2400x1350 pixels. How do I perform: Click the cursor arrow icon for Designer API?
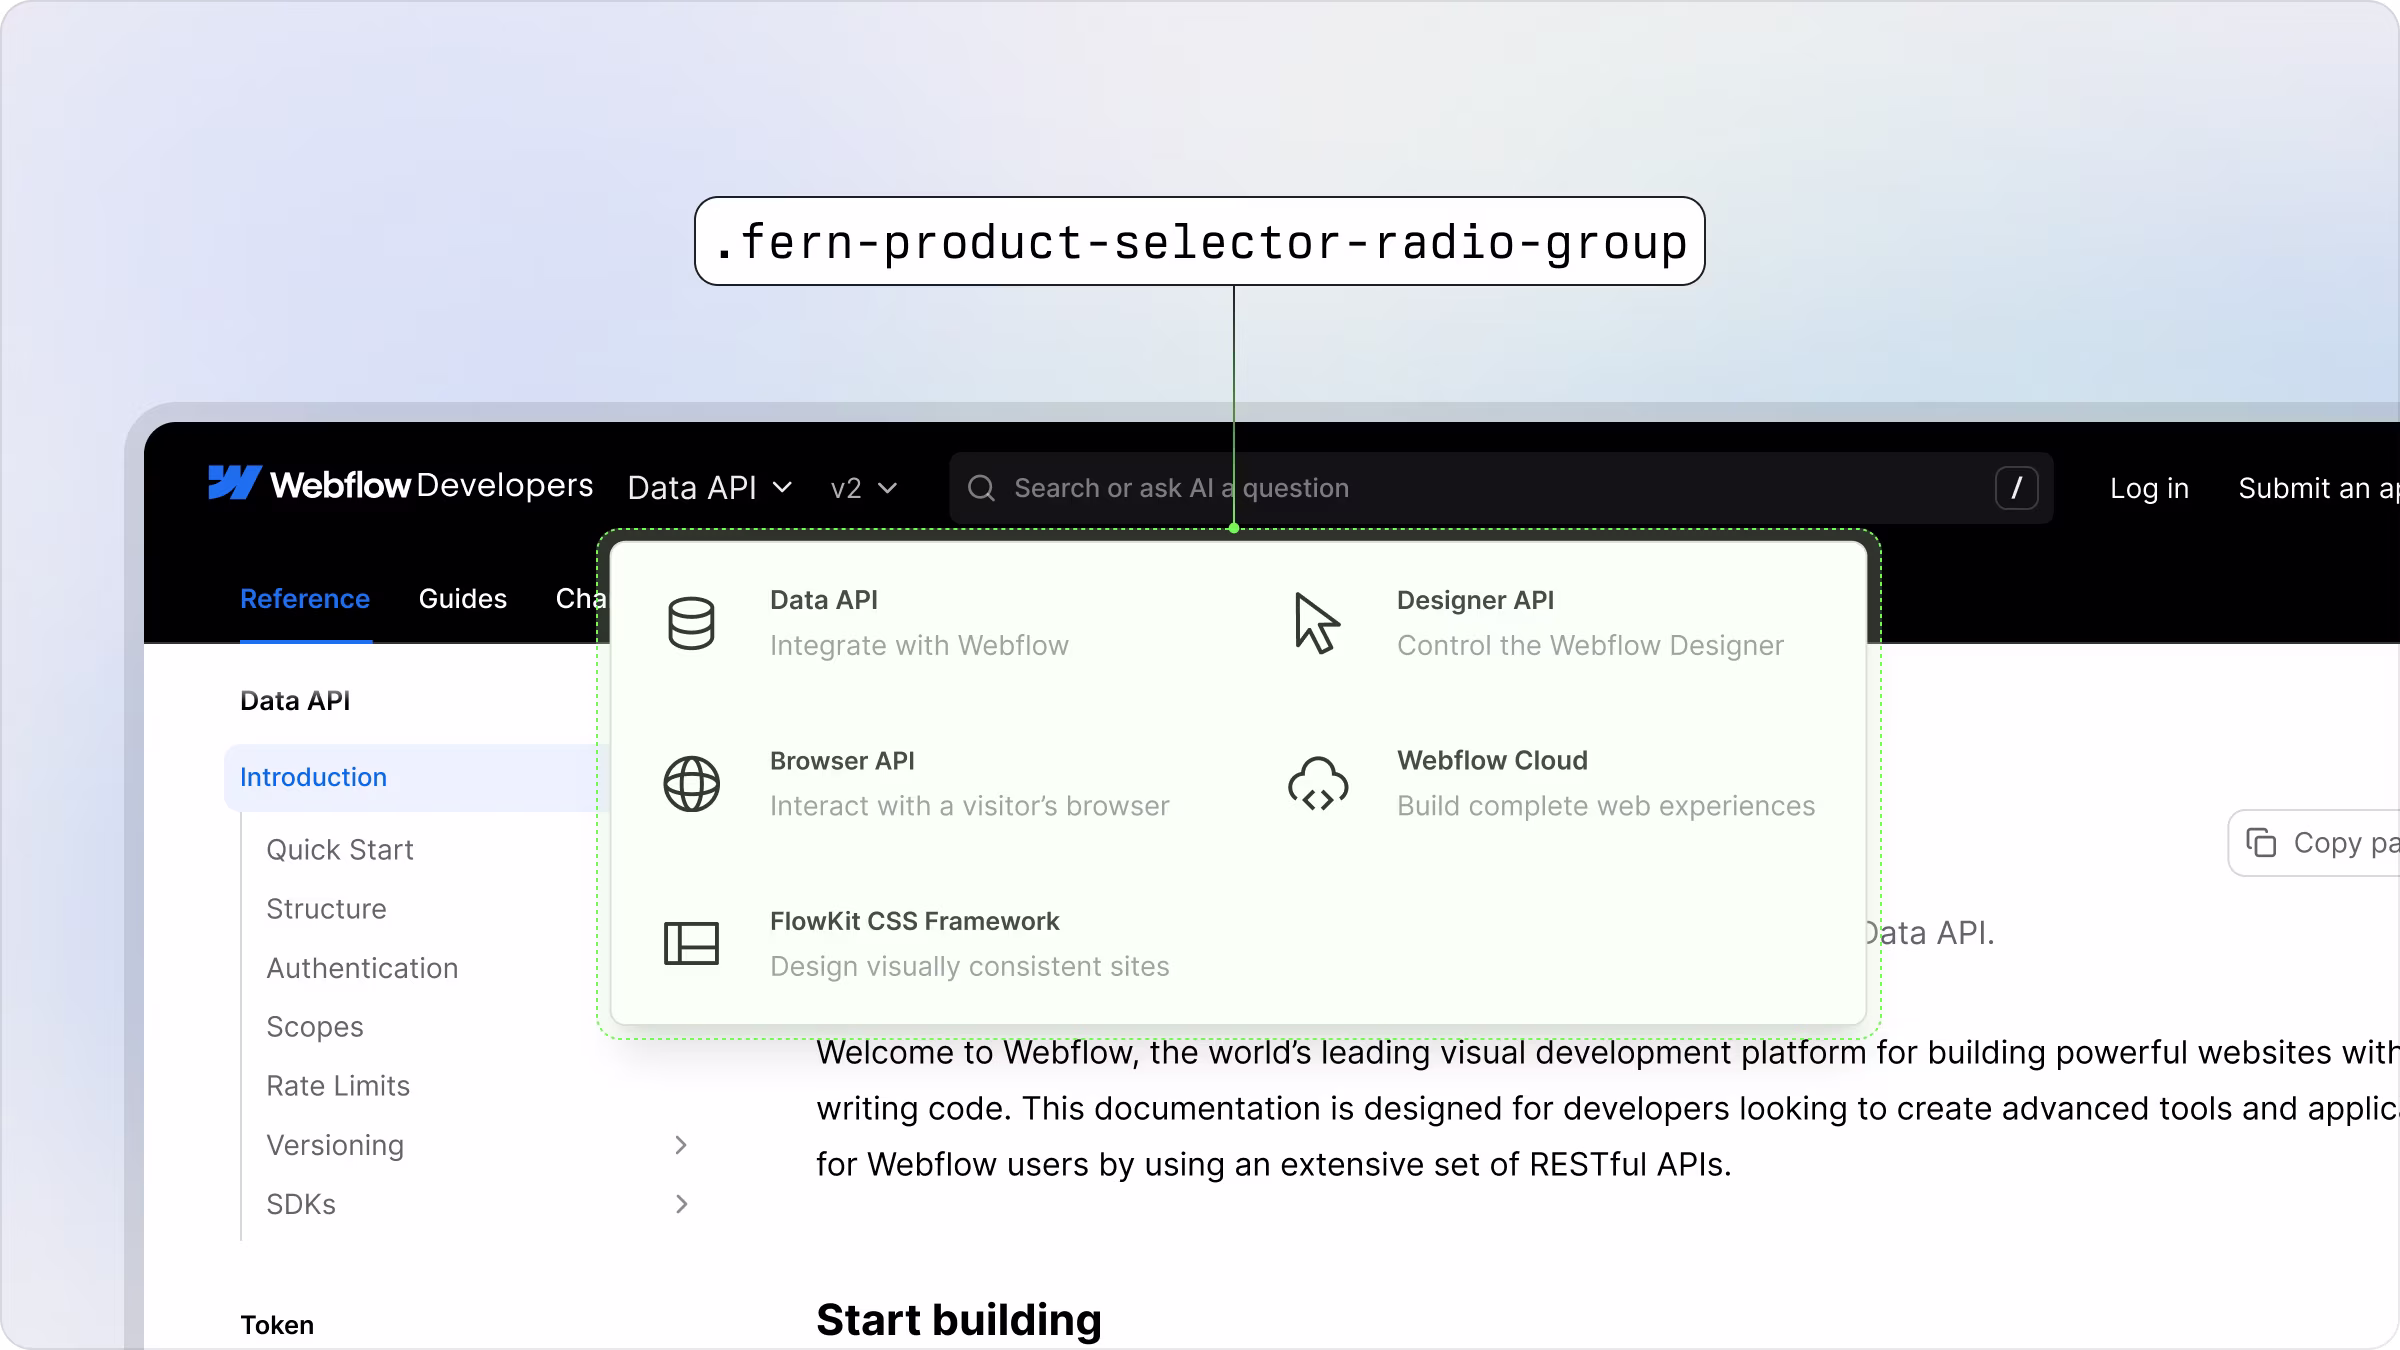(x=1318, y=622)
